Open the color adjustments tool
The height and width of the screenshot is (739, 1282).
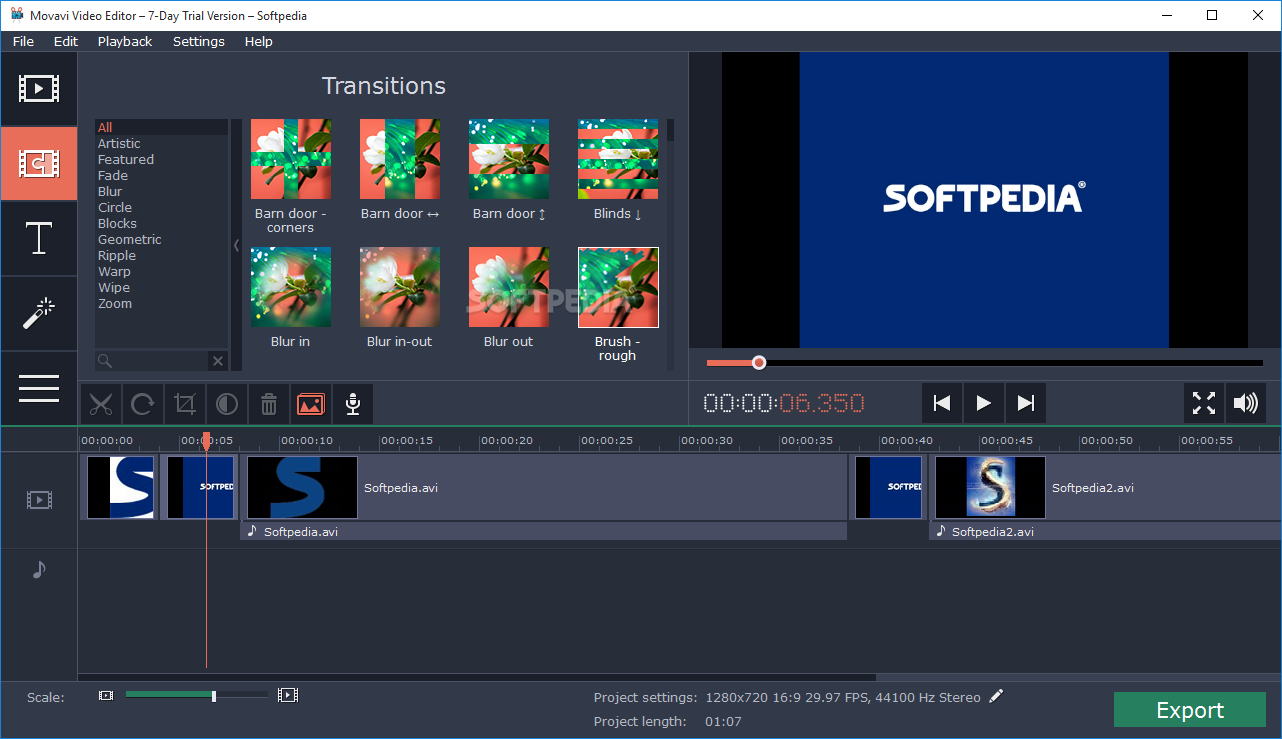(227, 404)
